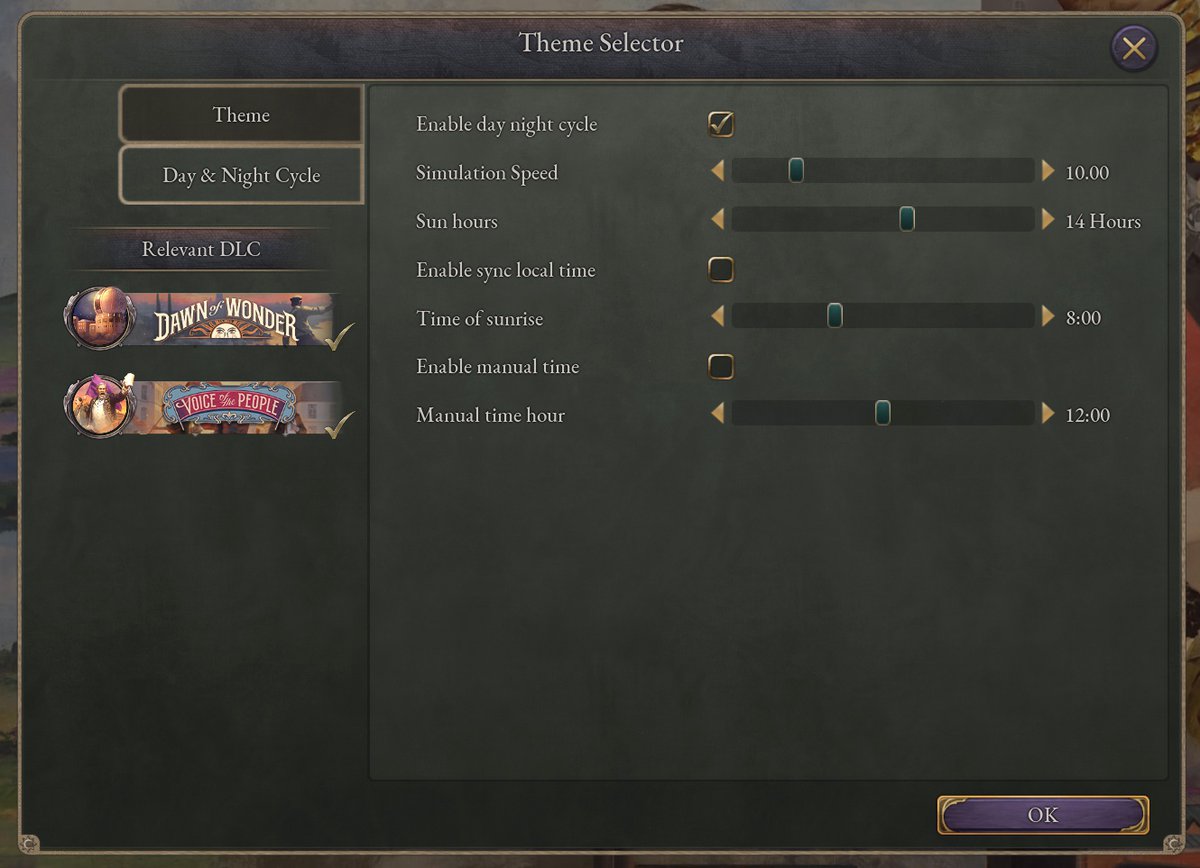Viewport: 1200px width, 868px height.
Task: Click the Simulation Speed slider handle
Action: coord(796,171)
